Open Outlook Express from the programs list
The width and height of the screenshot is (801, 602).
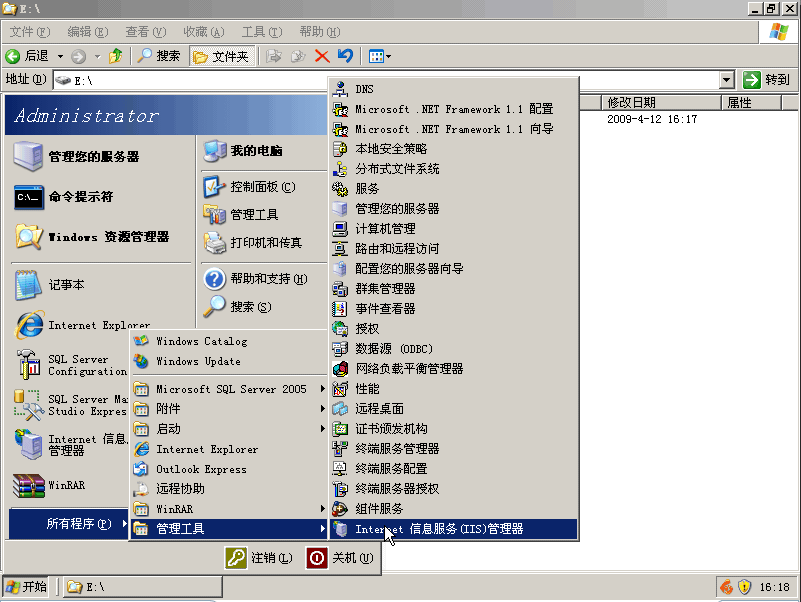click(x=229, y=469)
